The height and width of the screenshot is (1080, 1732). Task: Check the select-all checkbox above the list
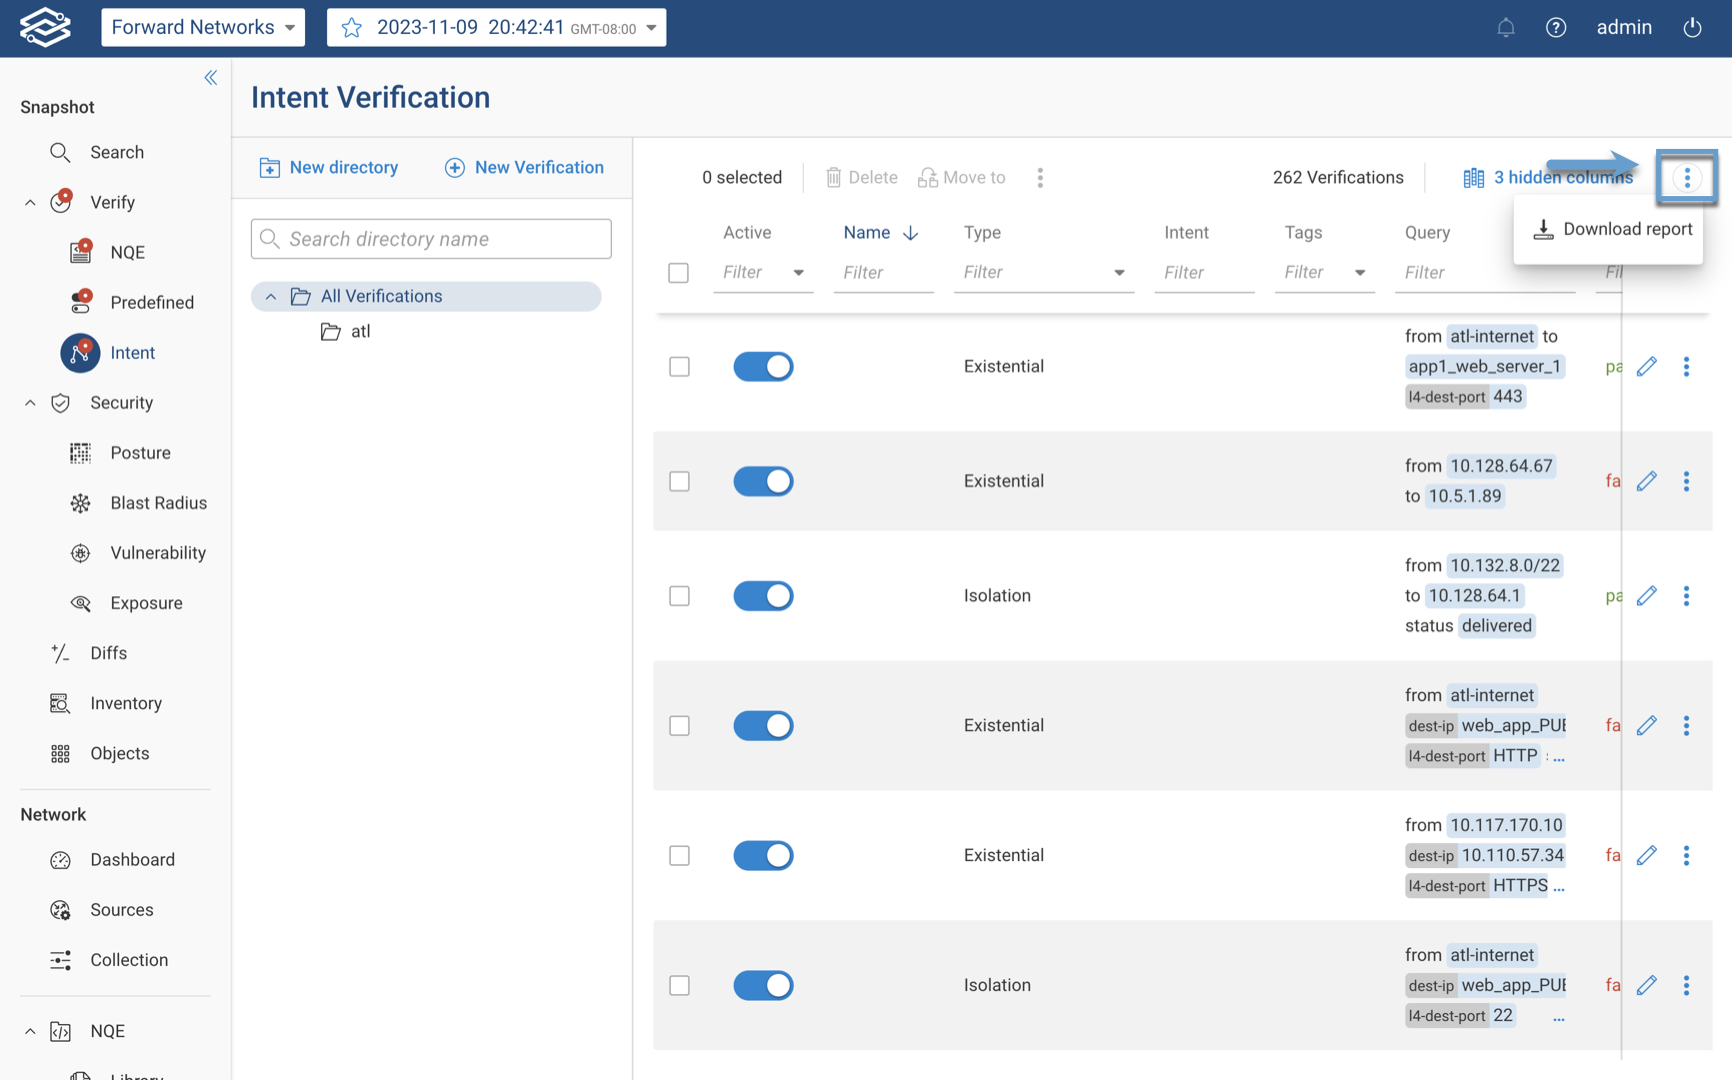tap(679, 272)
